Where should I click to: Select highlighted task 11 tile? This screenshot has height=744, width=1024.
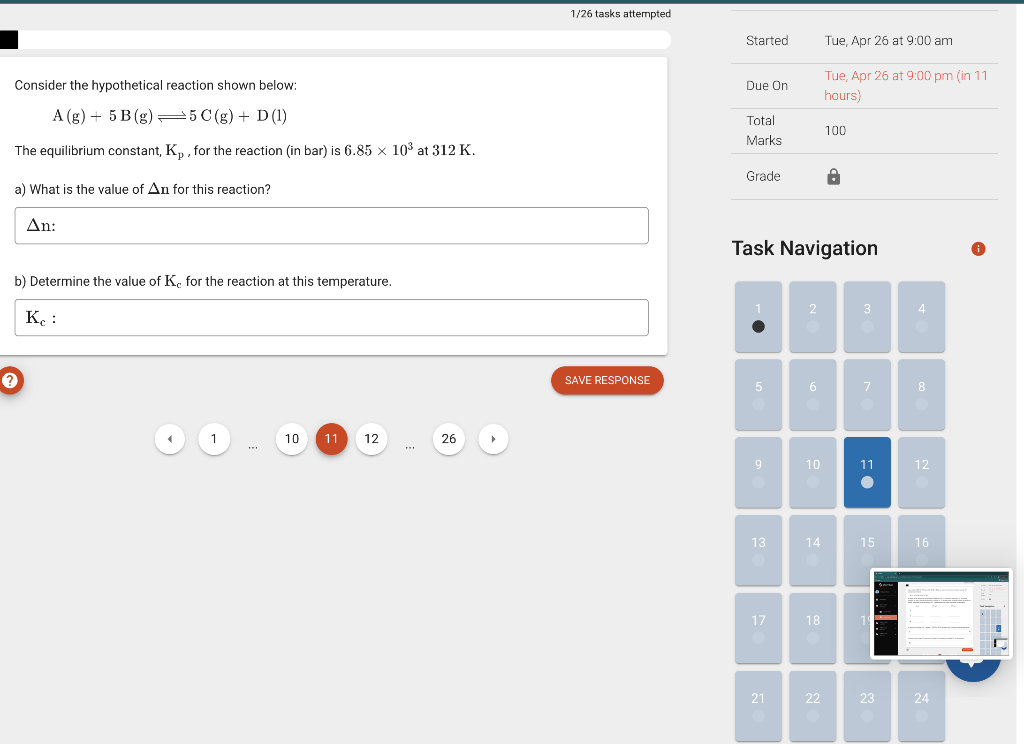click(x=867, y=472)
